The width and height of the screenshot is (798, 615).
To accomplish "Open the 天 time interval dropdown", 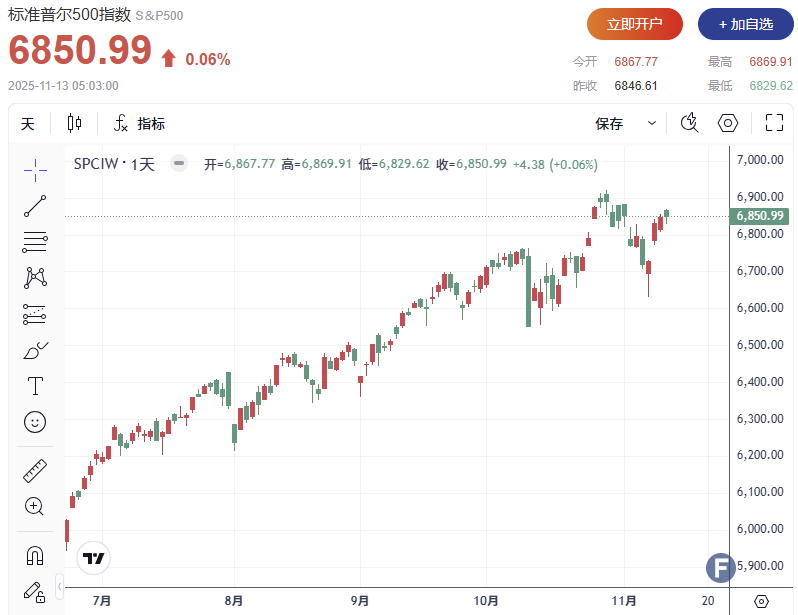I will coord(28,124).
